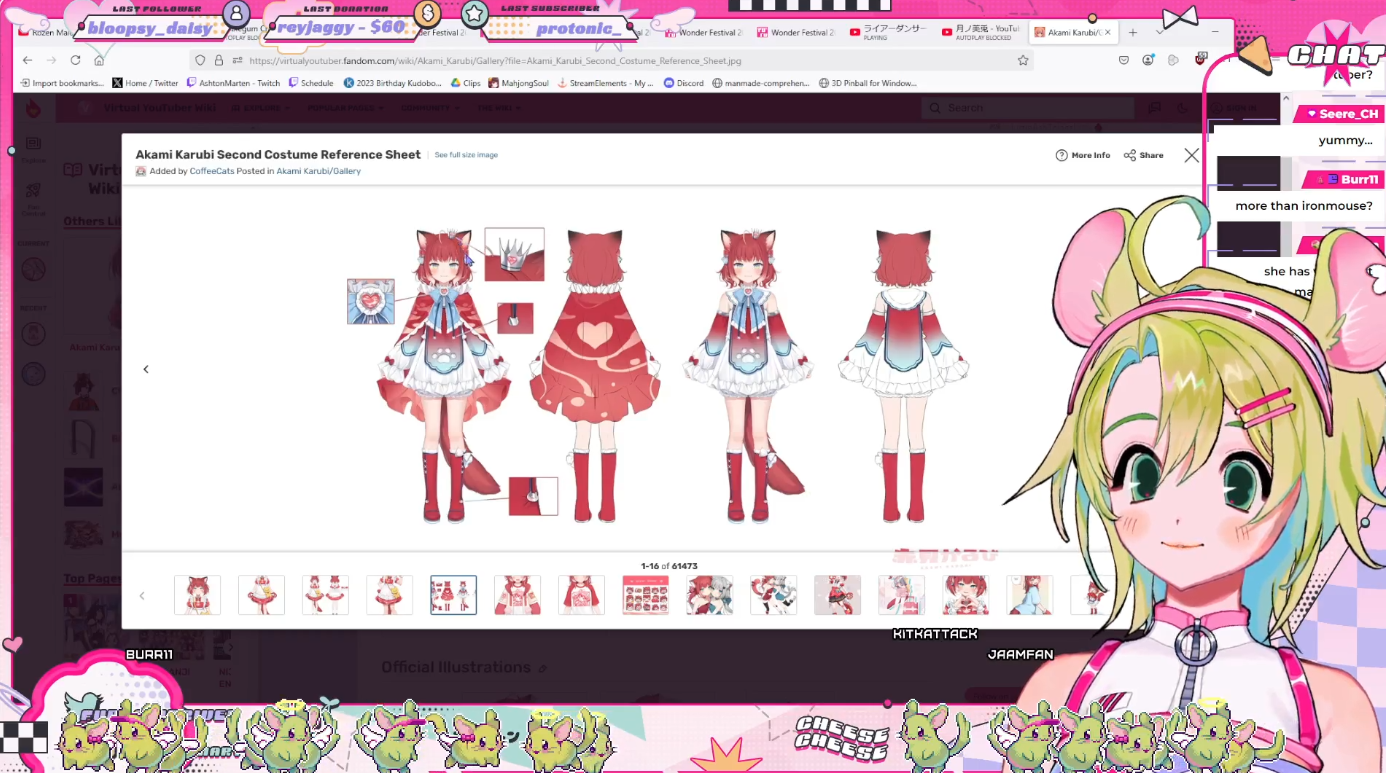Share the costume reference sheet image

[x=1144, y=155]
